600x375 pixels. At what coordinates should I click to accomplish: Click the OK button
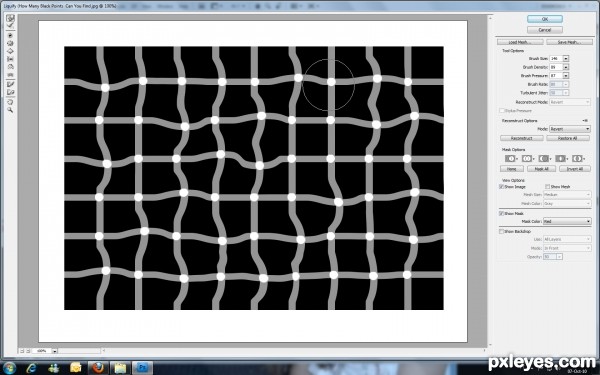click(x=545, y=19)
